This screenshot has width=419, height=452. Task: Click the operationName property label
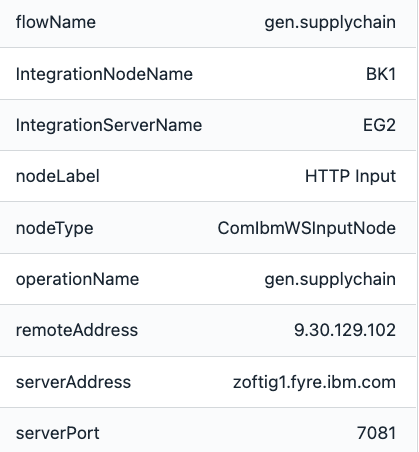click(x=77, y=279)
